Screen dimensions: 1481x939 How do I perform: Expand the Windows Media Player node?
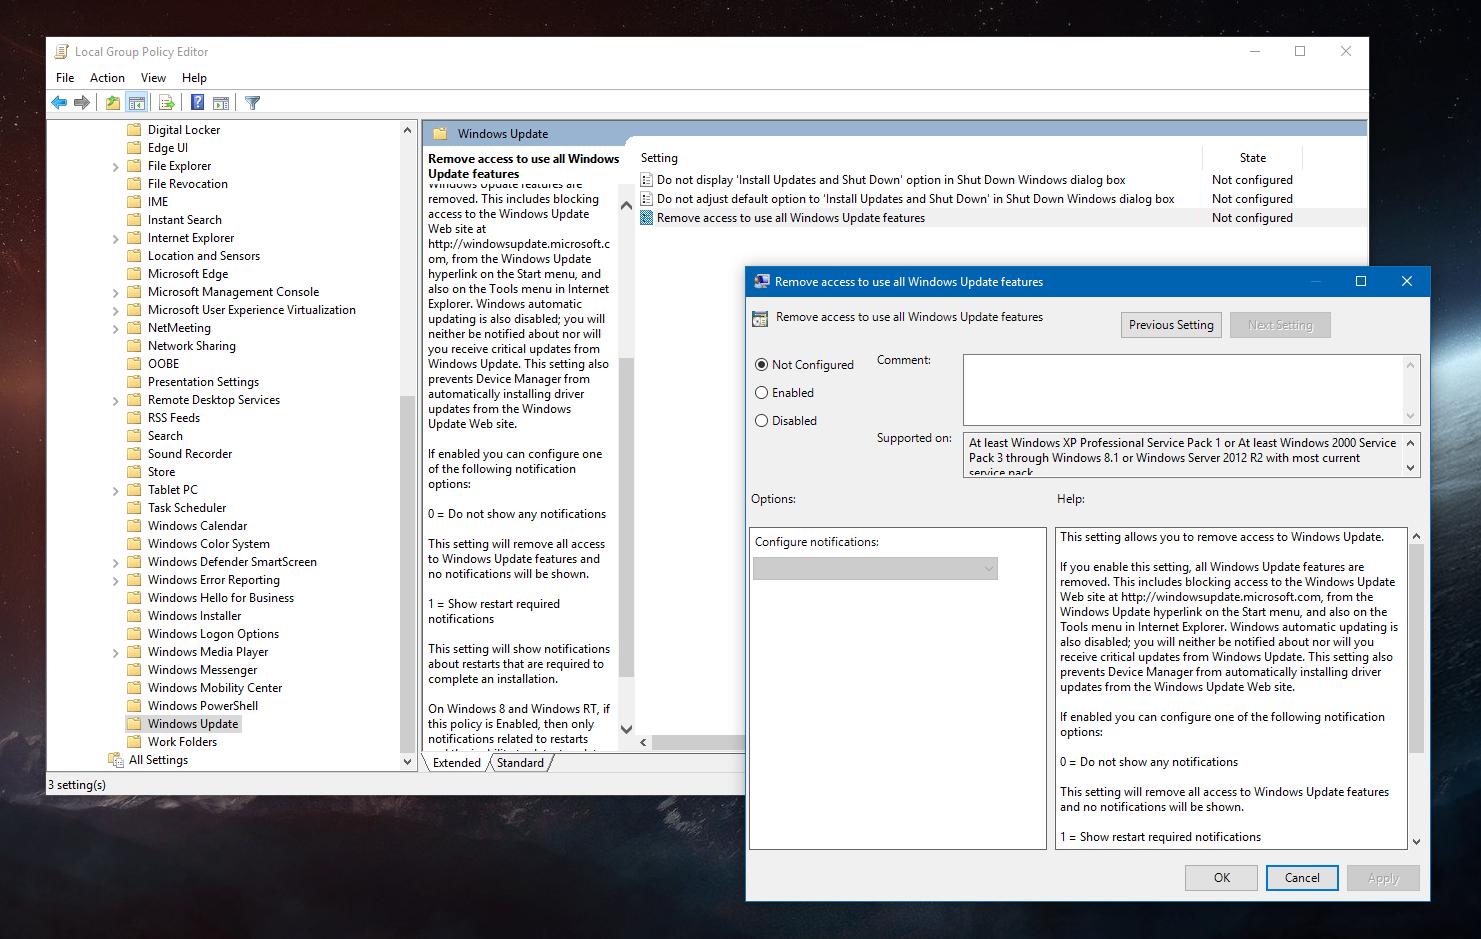(115, 653)
